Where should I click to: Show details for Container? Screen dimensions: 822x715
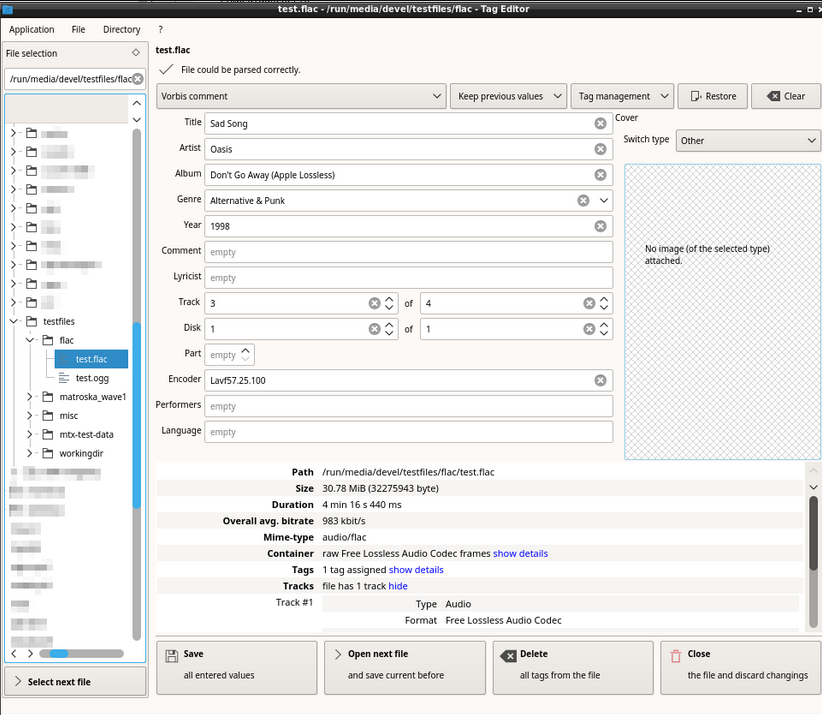[520, 554]
